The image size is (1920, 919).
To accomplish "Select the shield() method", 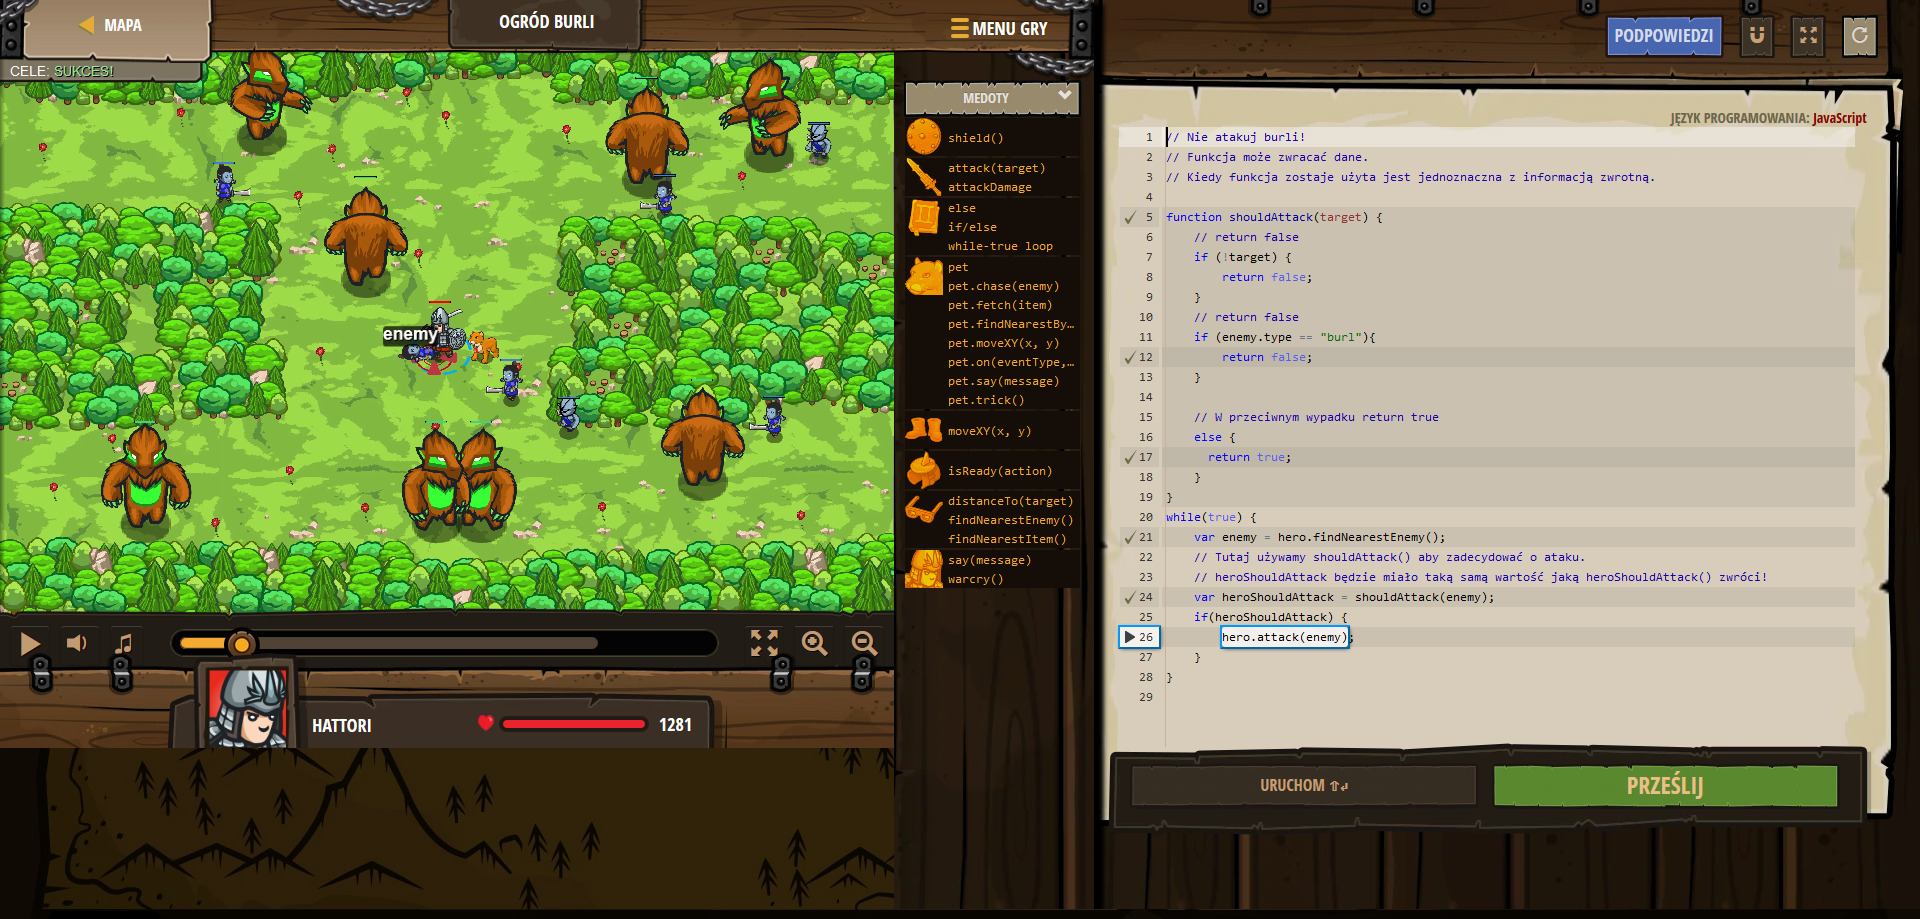I will (x=976, y=138).
